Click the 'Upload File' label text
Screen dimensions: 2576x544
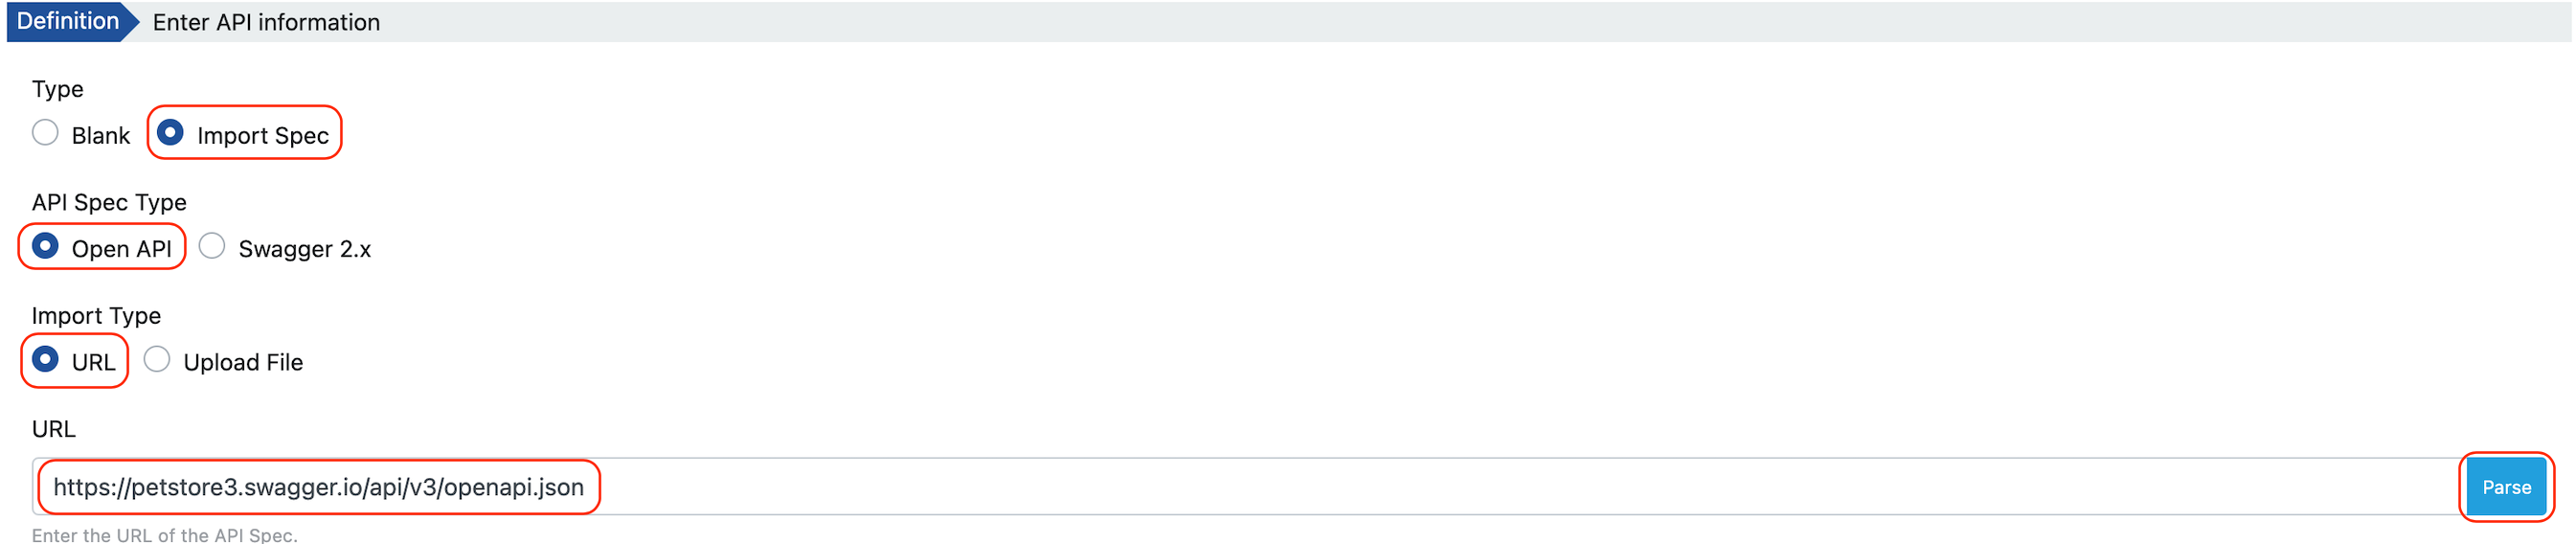[243, 362]
